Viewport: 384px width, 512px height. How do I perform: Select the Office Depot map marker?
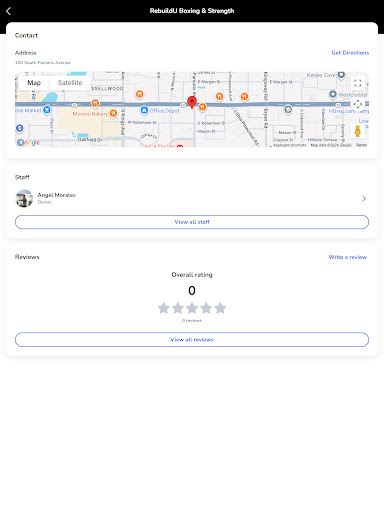[x=144, y=110]
